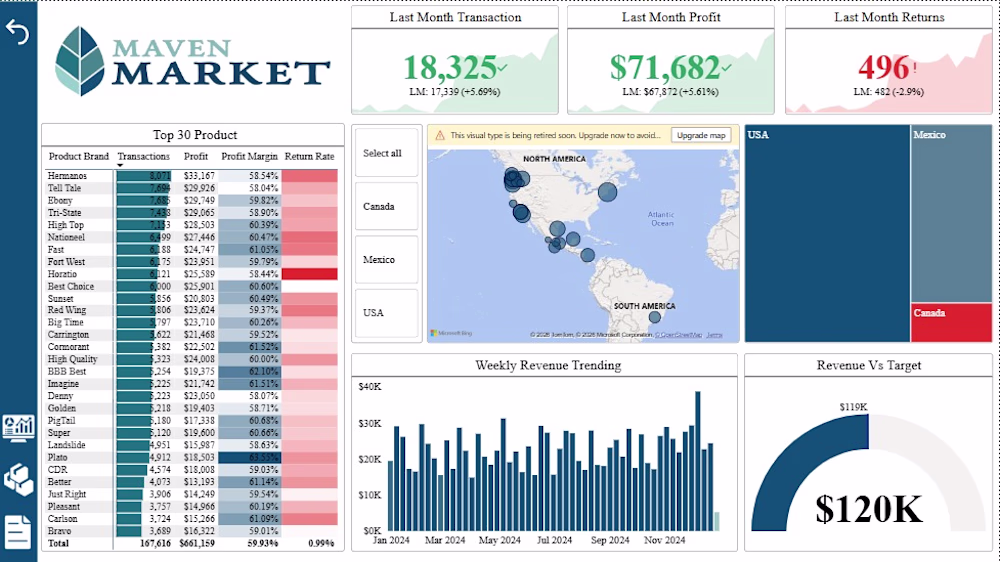Viewport: 1000px width, 562px height.
Task: Select the Ebony product row
Action: point(193,200)
